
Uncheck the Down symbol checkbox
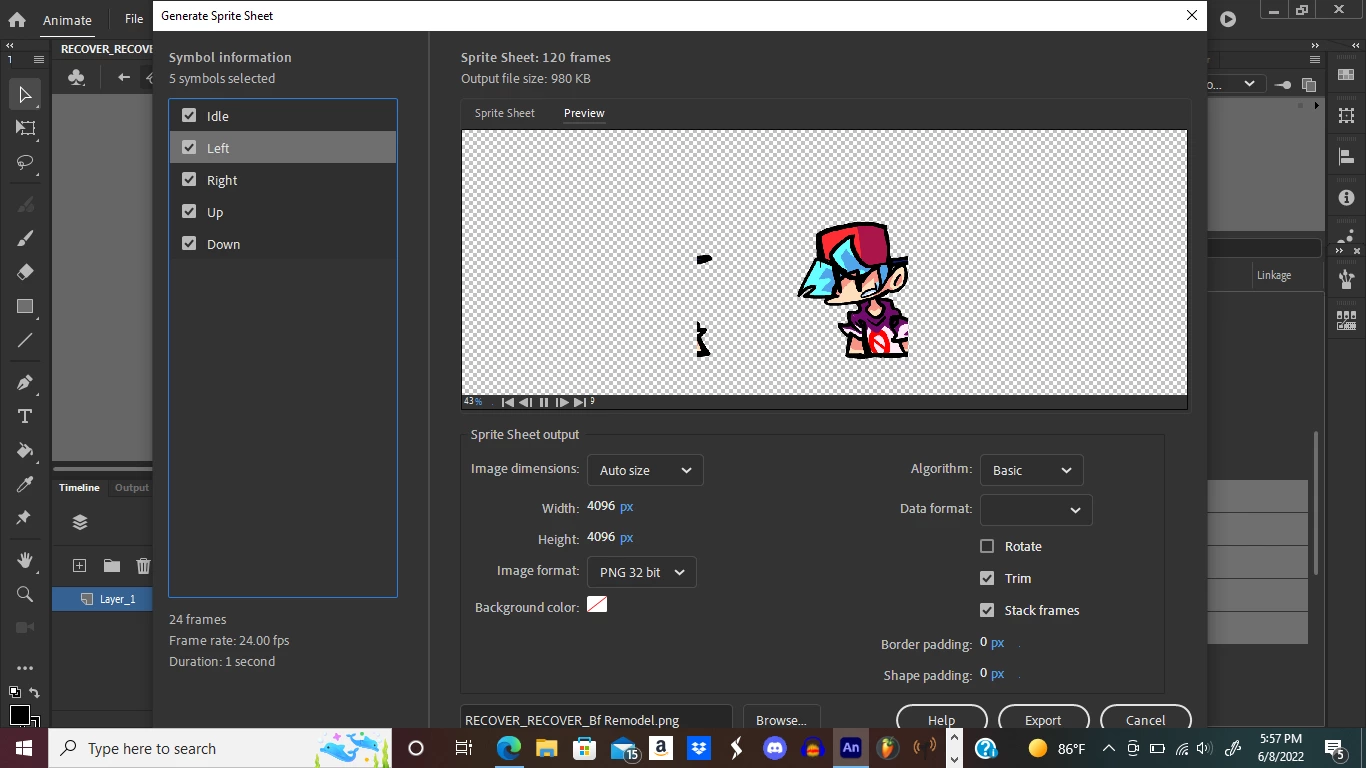tap(189, 244)
